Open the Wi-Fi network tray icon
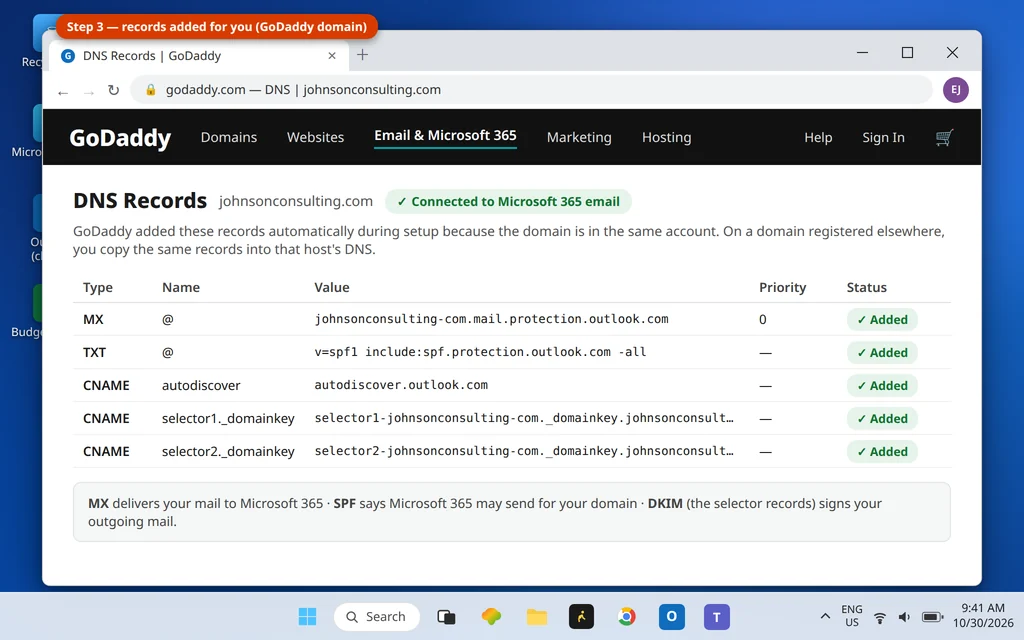Image resolution: width=1024 pixels, height=640 pixels. (x=880, y=617)
